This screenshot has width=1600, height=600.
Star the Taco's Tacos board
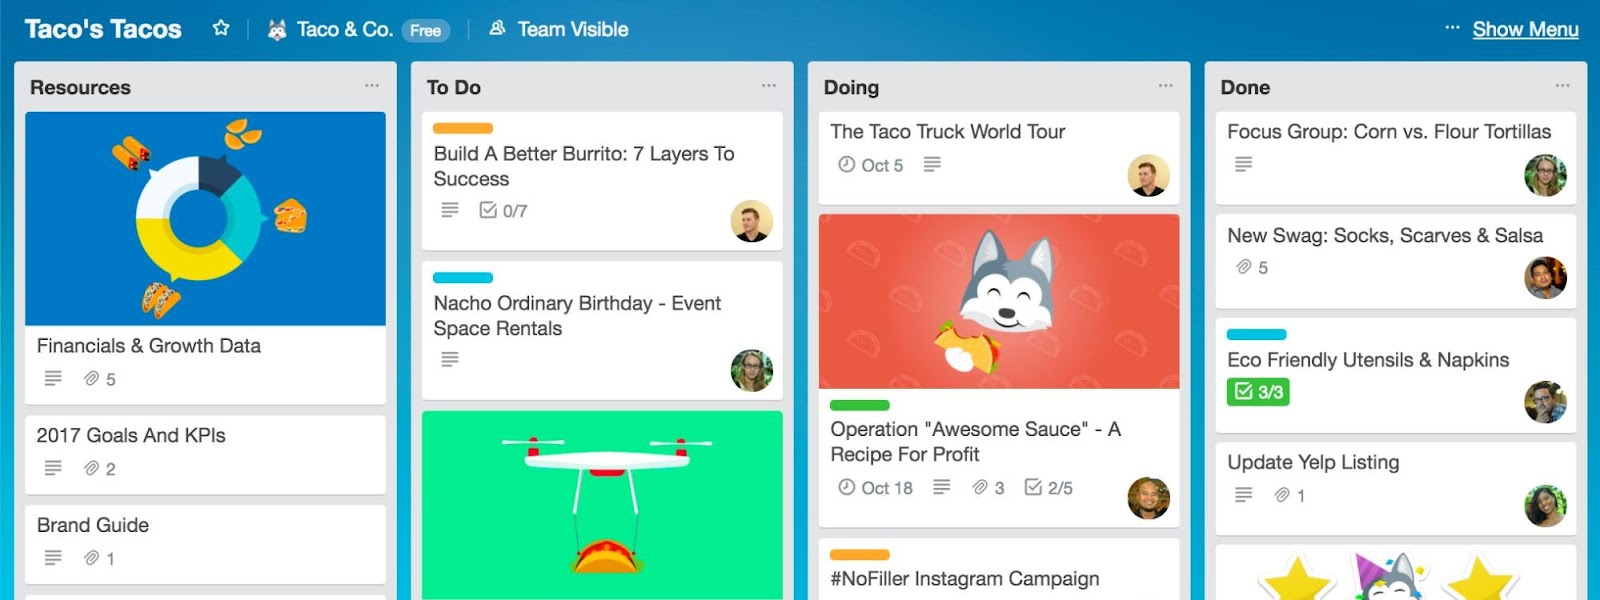coord(221,29)
